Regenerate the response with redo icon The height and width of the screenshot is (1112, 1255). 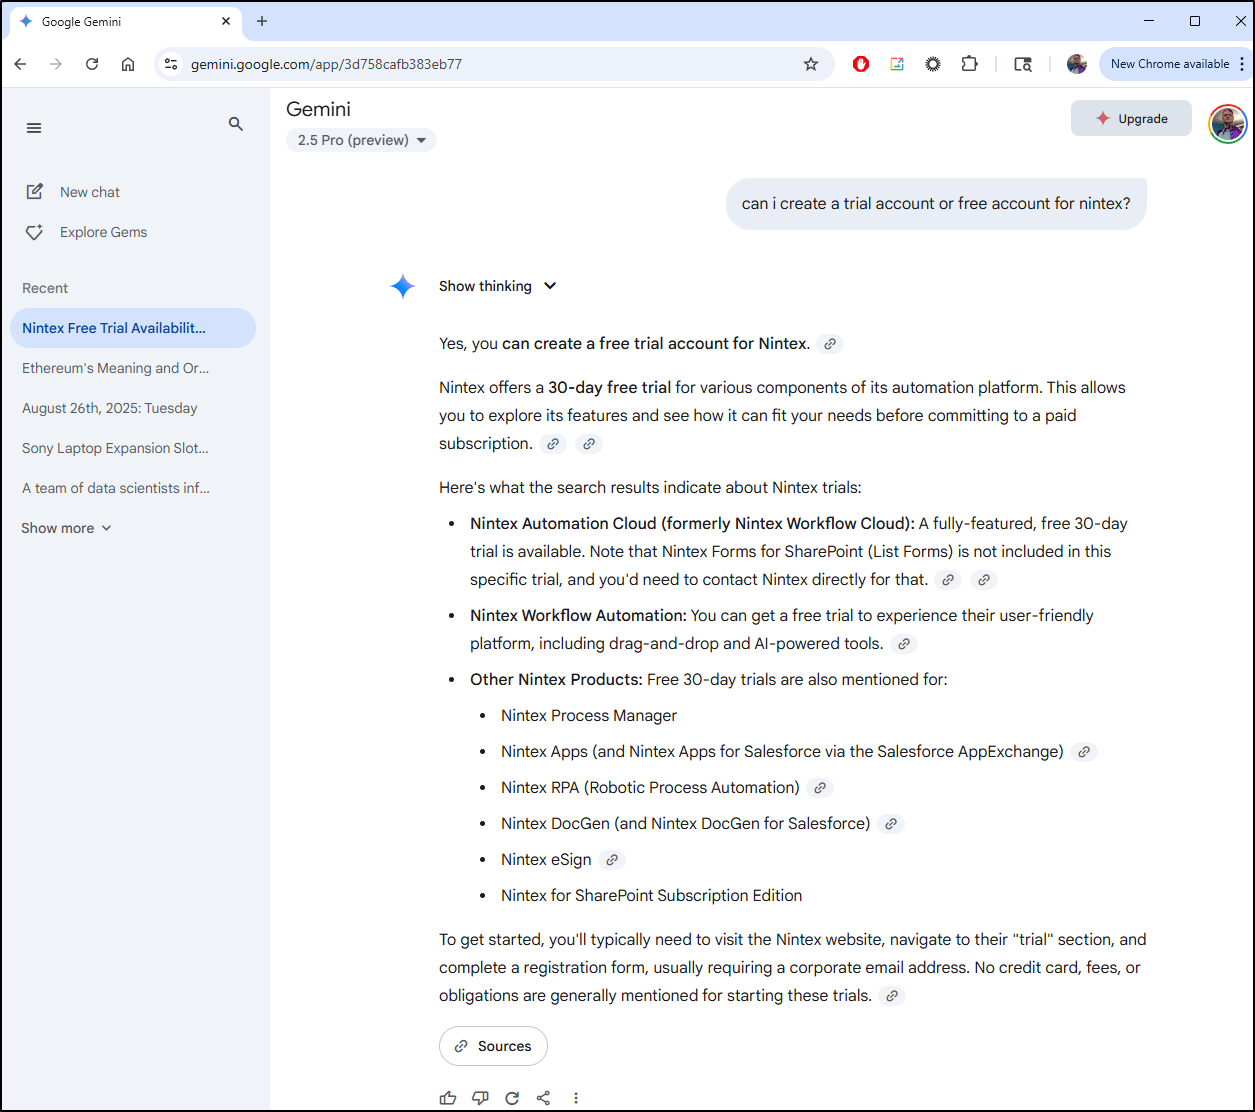pos(512,1098)
